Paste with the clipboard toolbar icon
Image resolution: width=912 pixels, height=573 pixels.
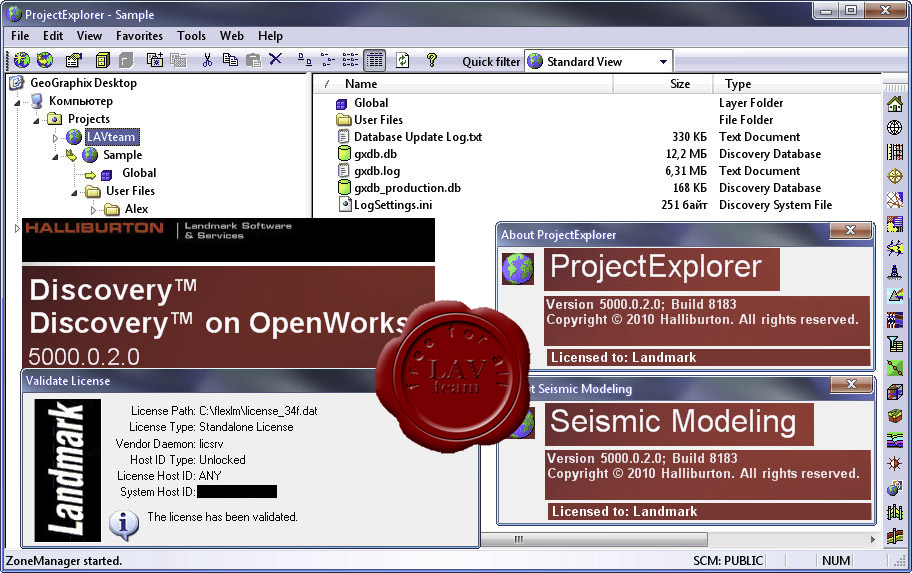pos(253,60)
